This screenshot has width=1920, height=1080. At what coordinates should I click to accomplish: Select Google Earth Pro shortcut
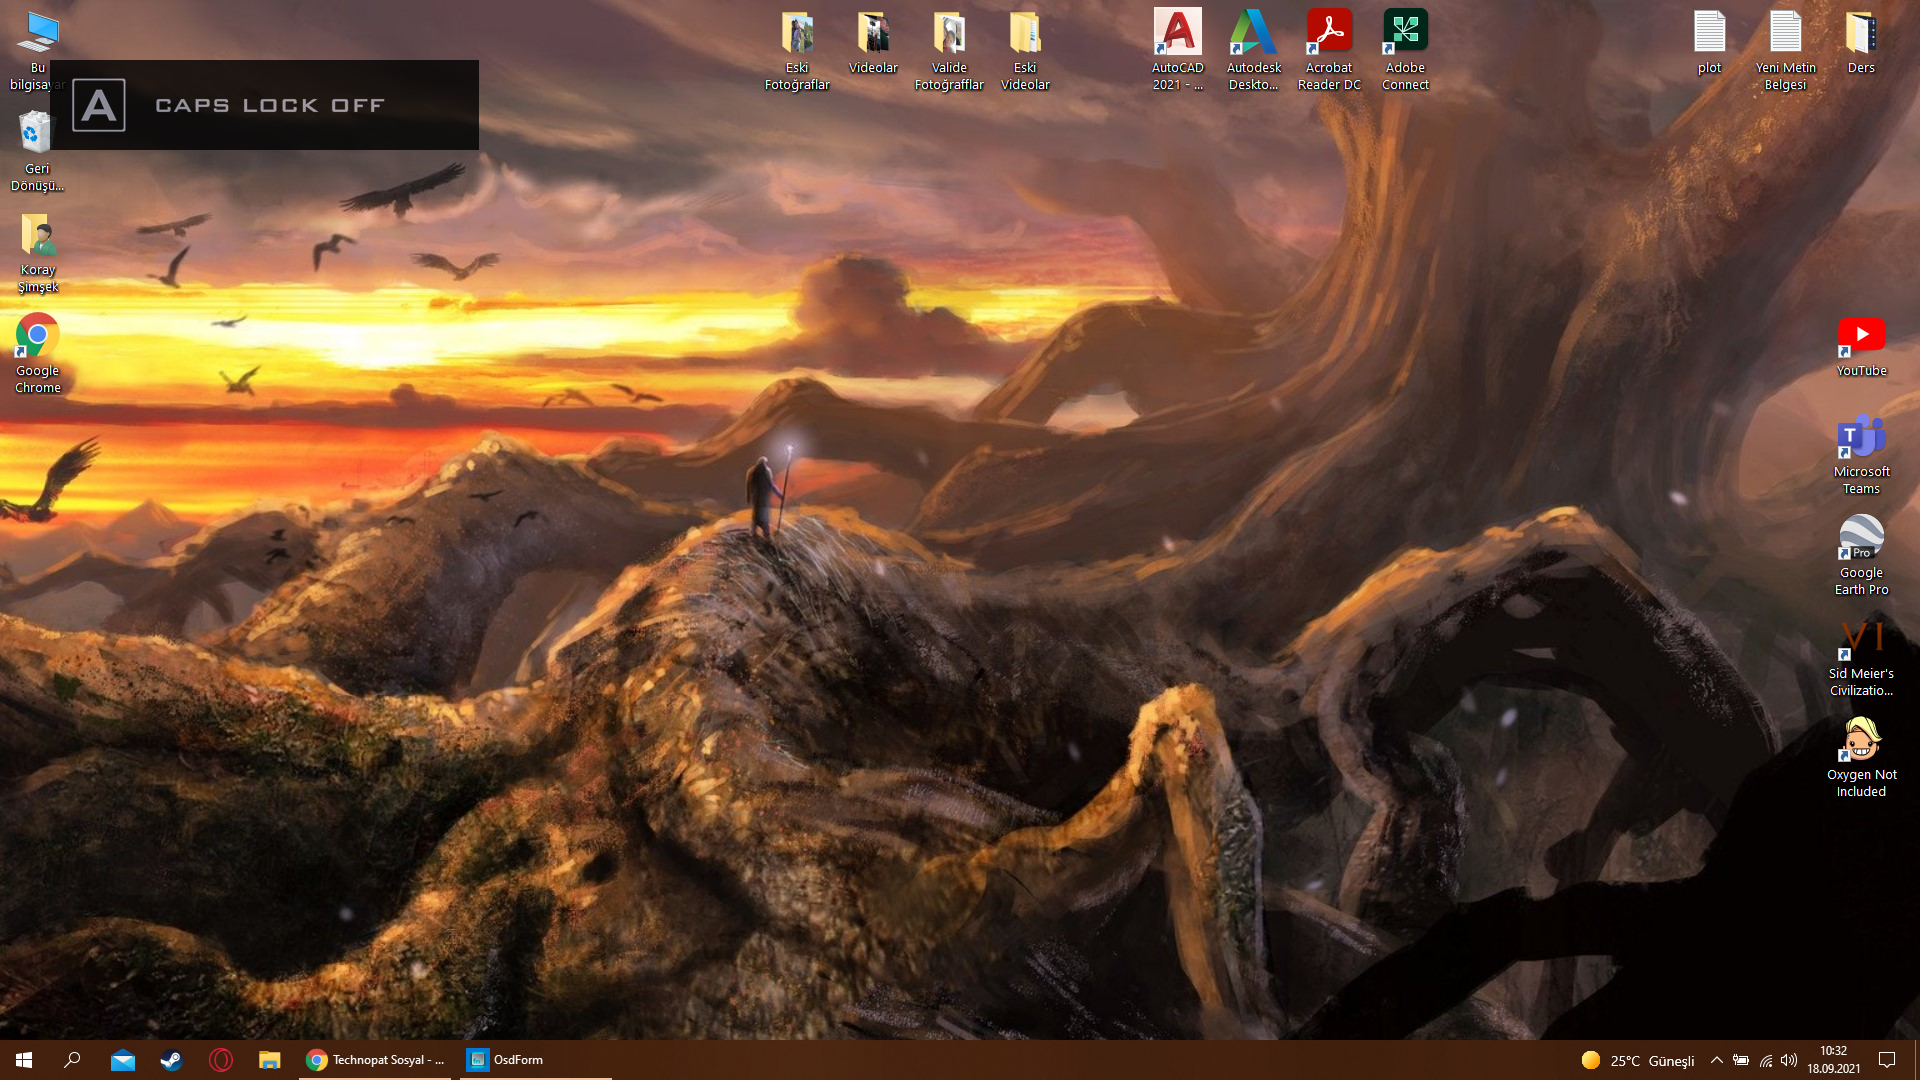pos(1861,540)
